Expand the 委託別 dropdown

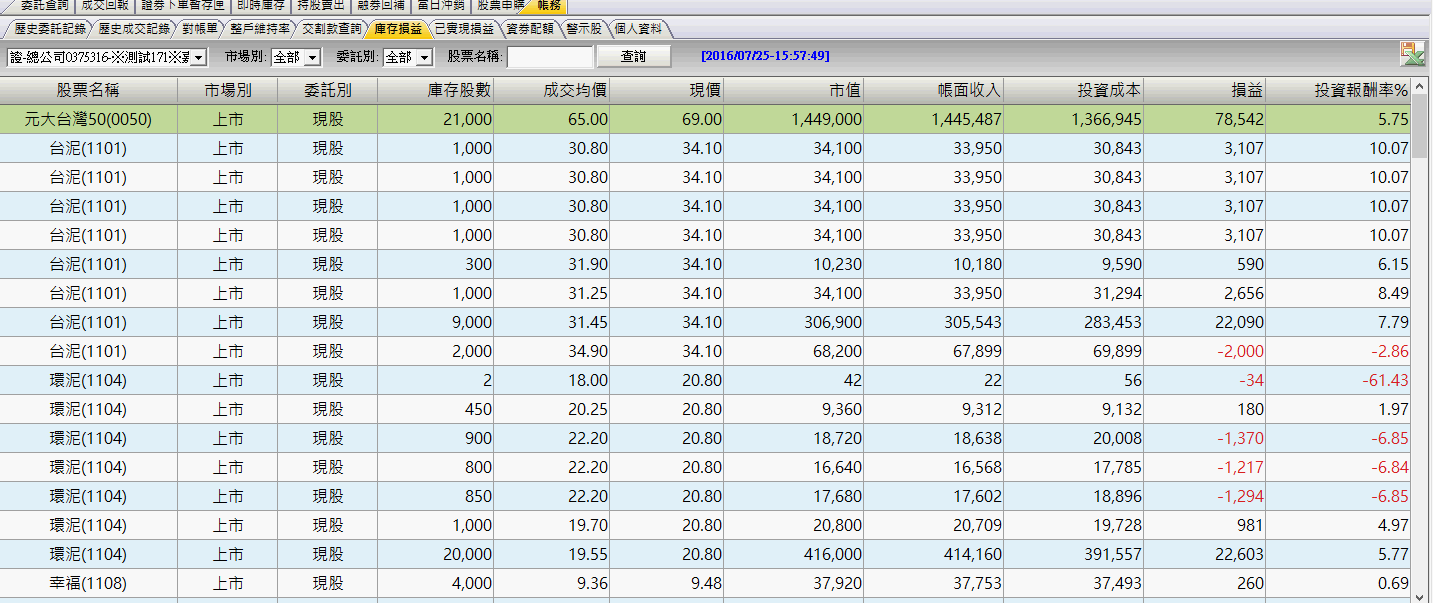pyautogui.click(x=424, y=58)
